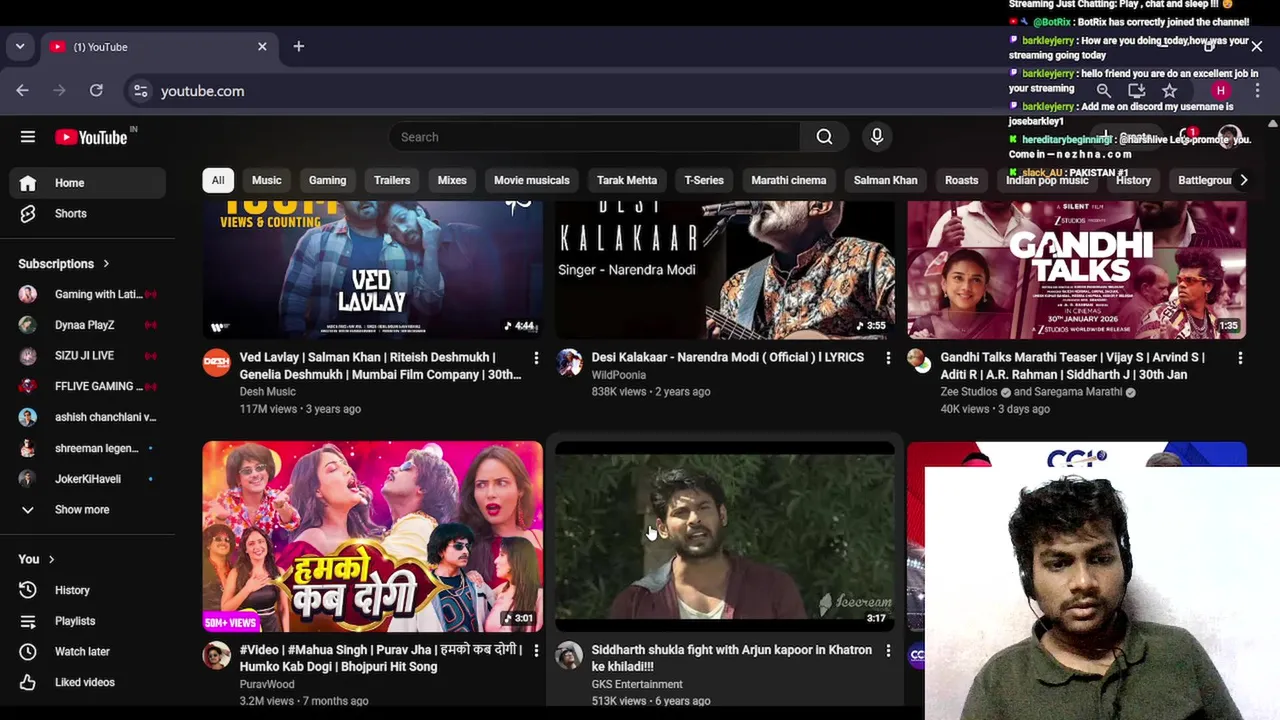Open options menu for Desi Kalakaar video
This screenshot has height=720, width=1280.
coord(888,358)
